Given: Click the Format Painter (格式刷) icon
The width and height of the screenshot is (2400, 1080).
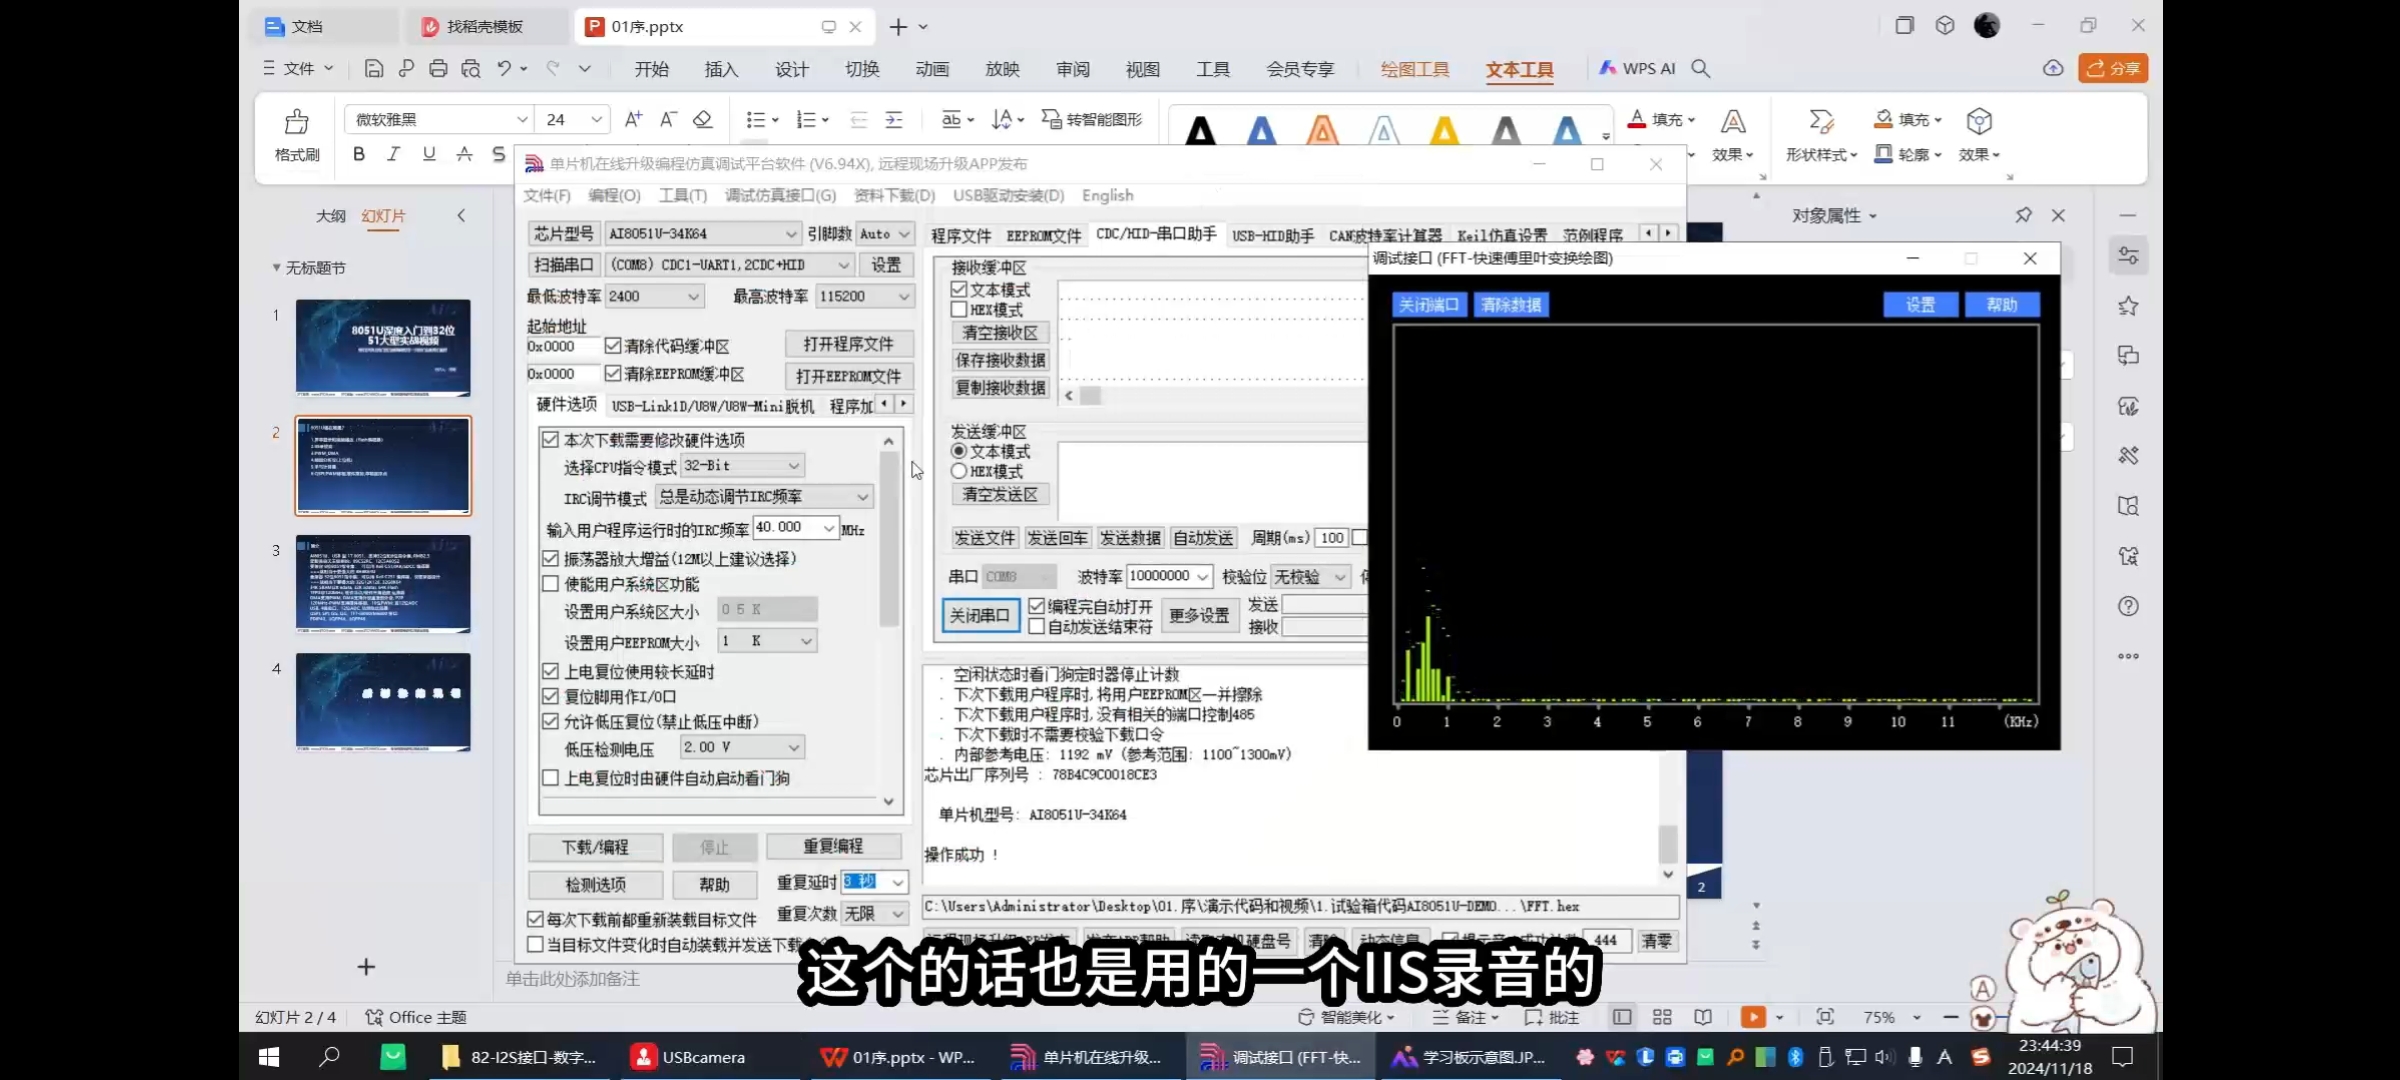Looking at the screenshot, I should click(296, 124).
